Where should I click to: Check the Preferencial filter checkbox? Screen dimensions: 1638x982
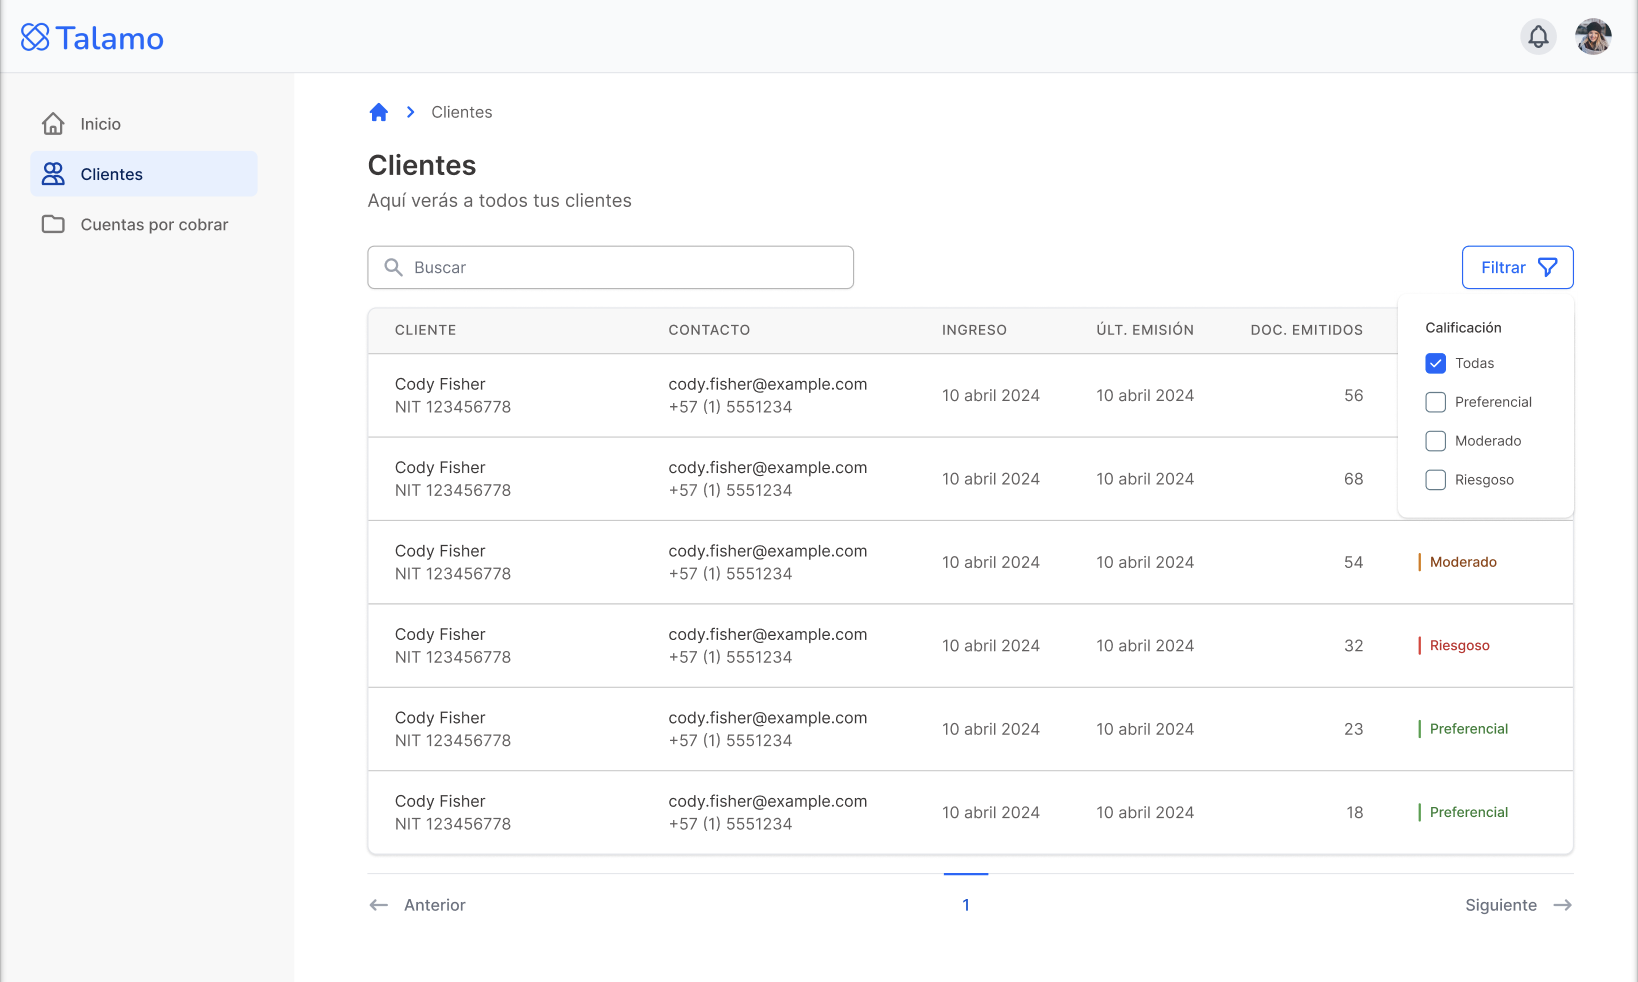[x=1435, y=402]
